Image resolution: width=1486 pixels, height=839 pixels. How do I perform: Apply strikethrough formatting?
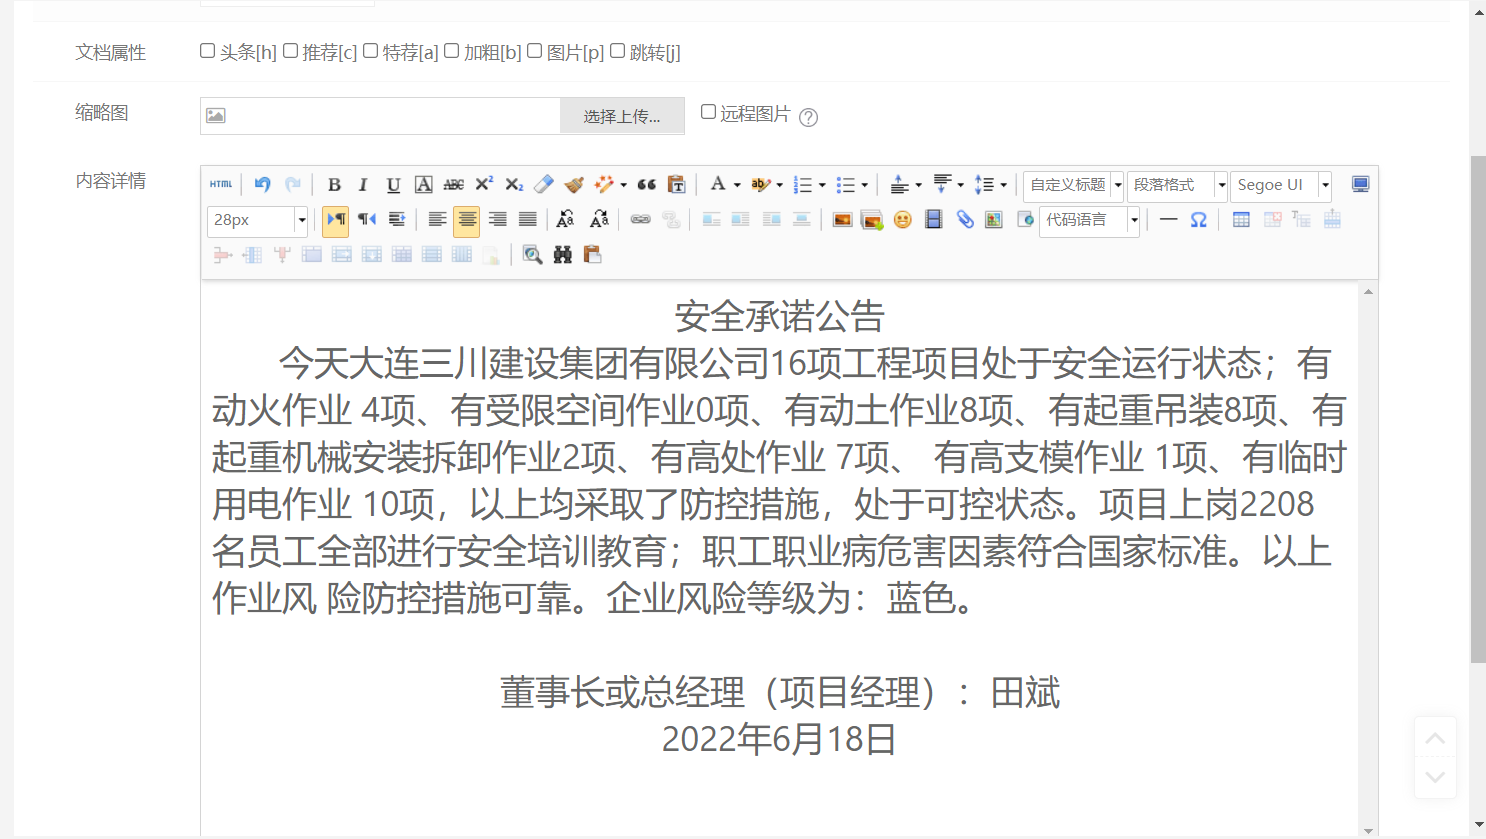point(453,185)
